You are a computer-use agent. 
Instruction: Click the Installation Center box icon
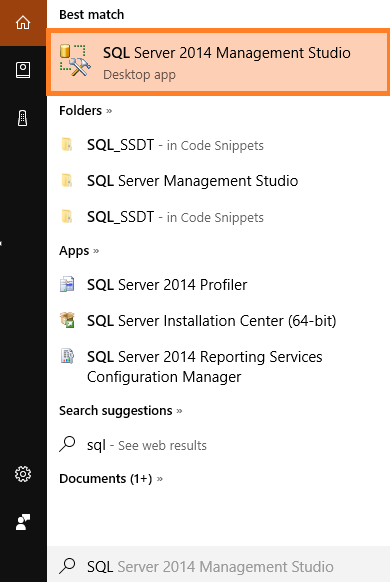pos(67,320)
